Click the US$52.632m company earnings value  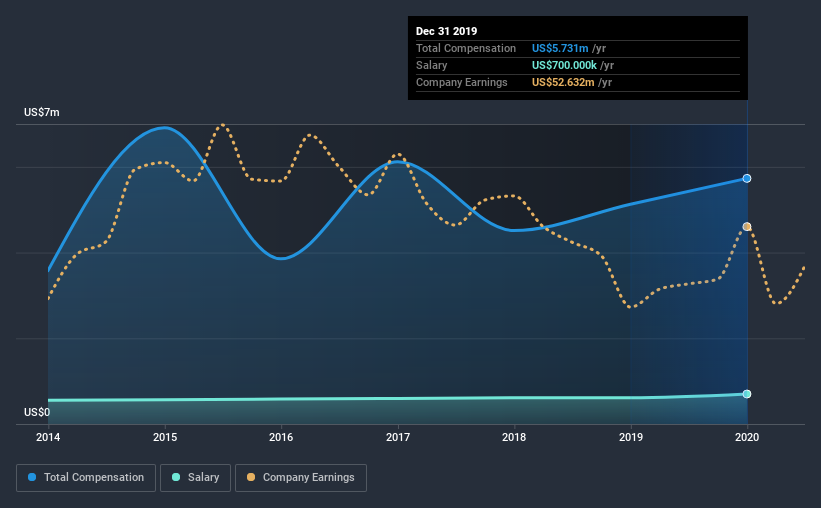point(563,82)
